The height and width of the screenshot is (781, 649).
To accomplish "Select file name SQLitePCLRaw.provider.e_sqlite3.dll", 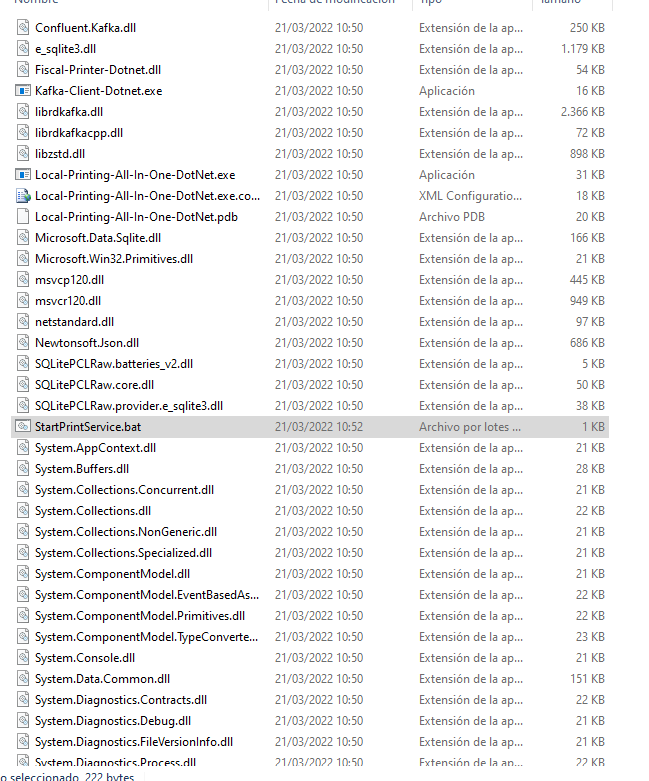I will tap(129, 406).
